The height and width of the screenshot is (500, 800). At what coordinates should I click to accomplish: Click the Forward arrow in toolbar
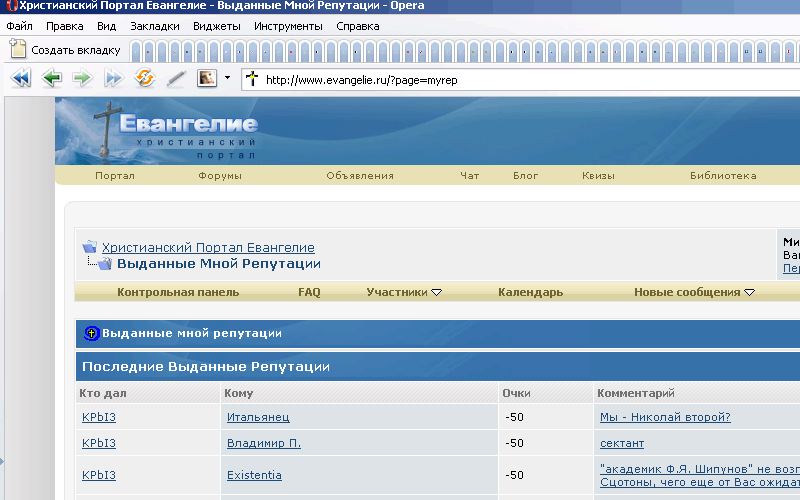[82, 78]
